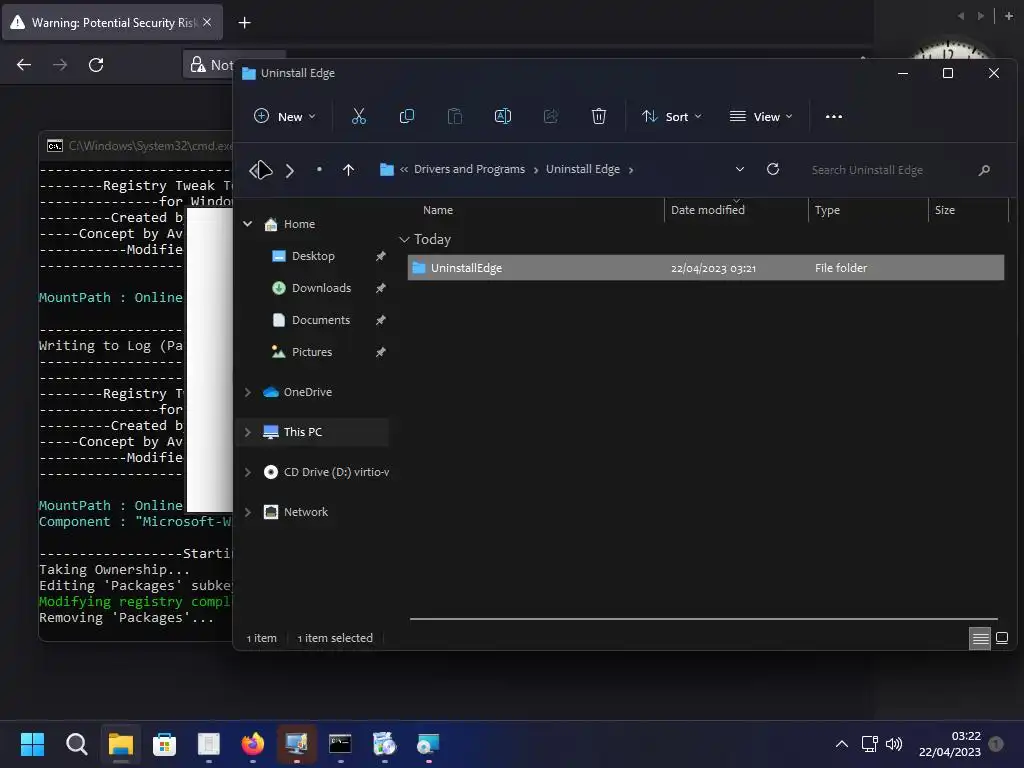Click the horizontal scrollbar in file list
Screen dimensions: 1024x768
pyautogui.click(x=703, y=618)
